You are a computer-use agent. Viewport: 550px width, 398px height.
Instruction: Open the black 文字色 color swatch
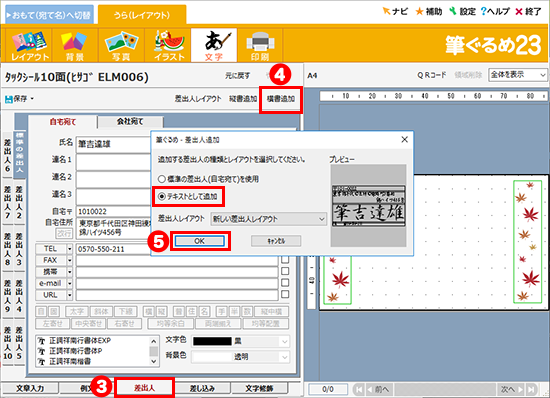212,341
